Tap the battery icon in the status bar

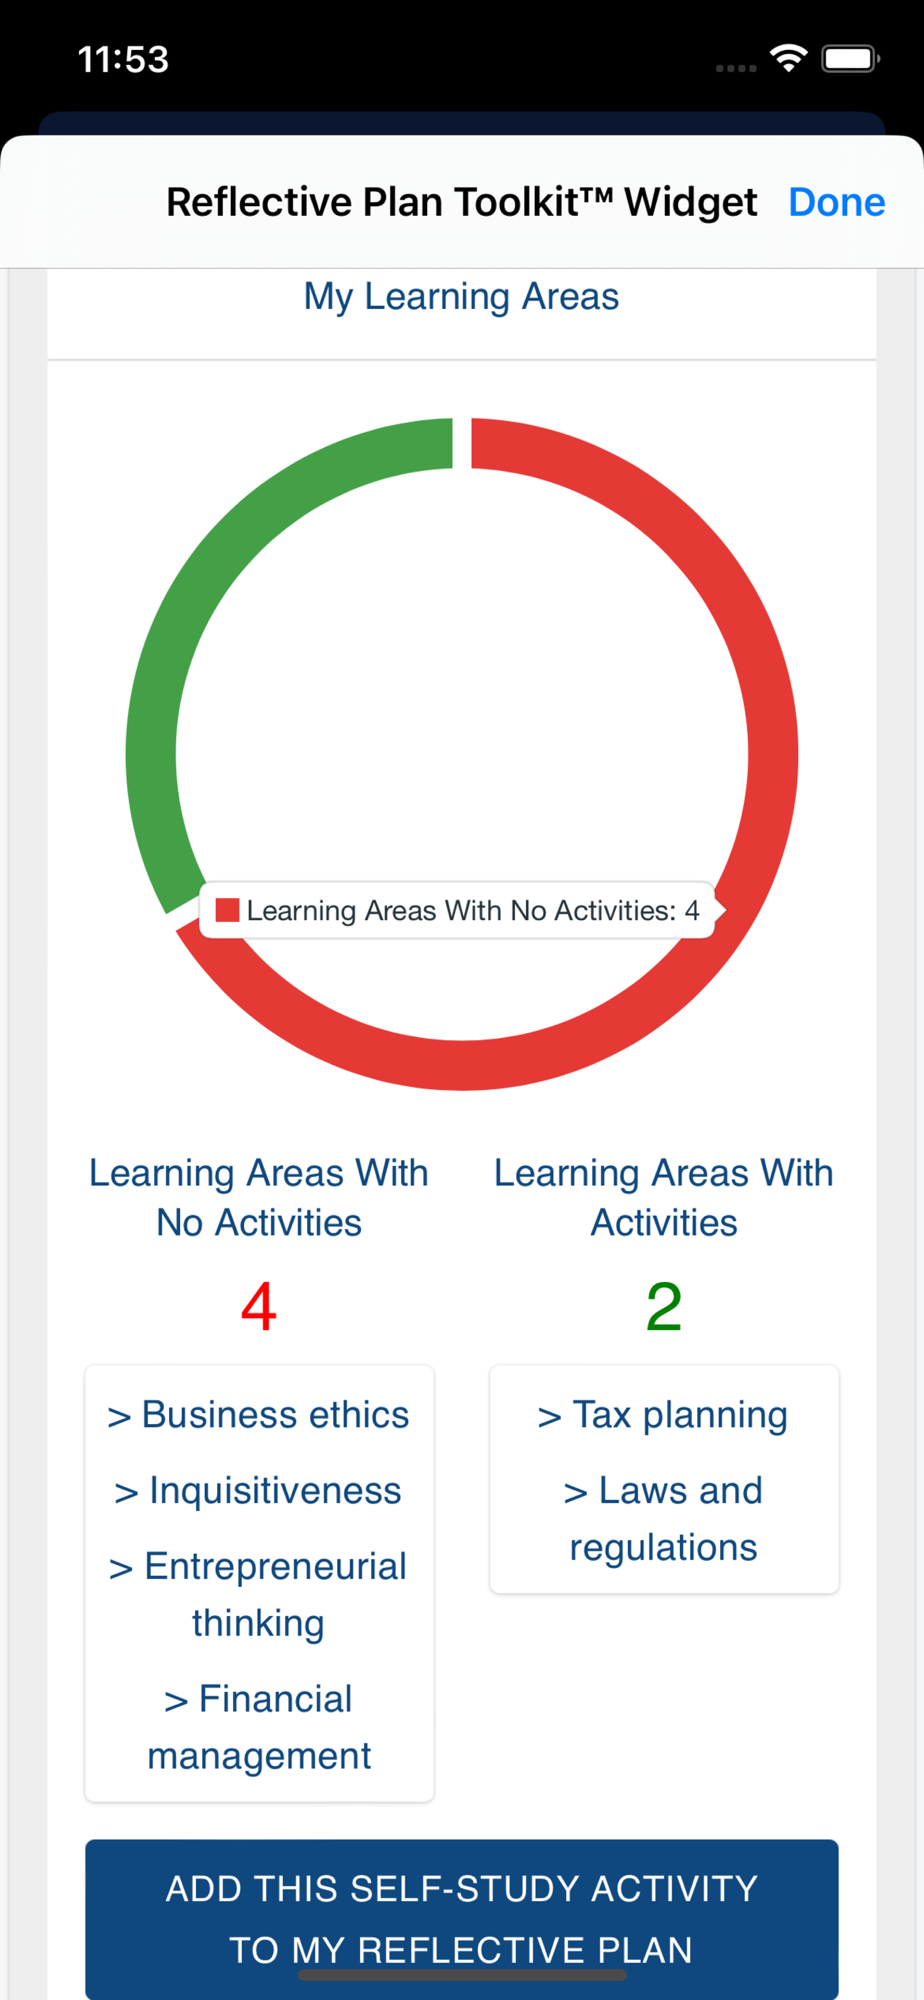click(x=850, y=59)
